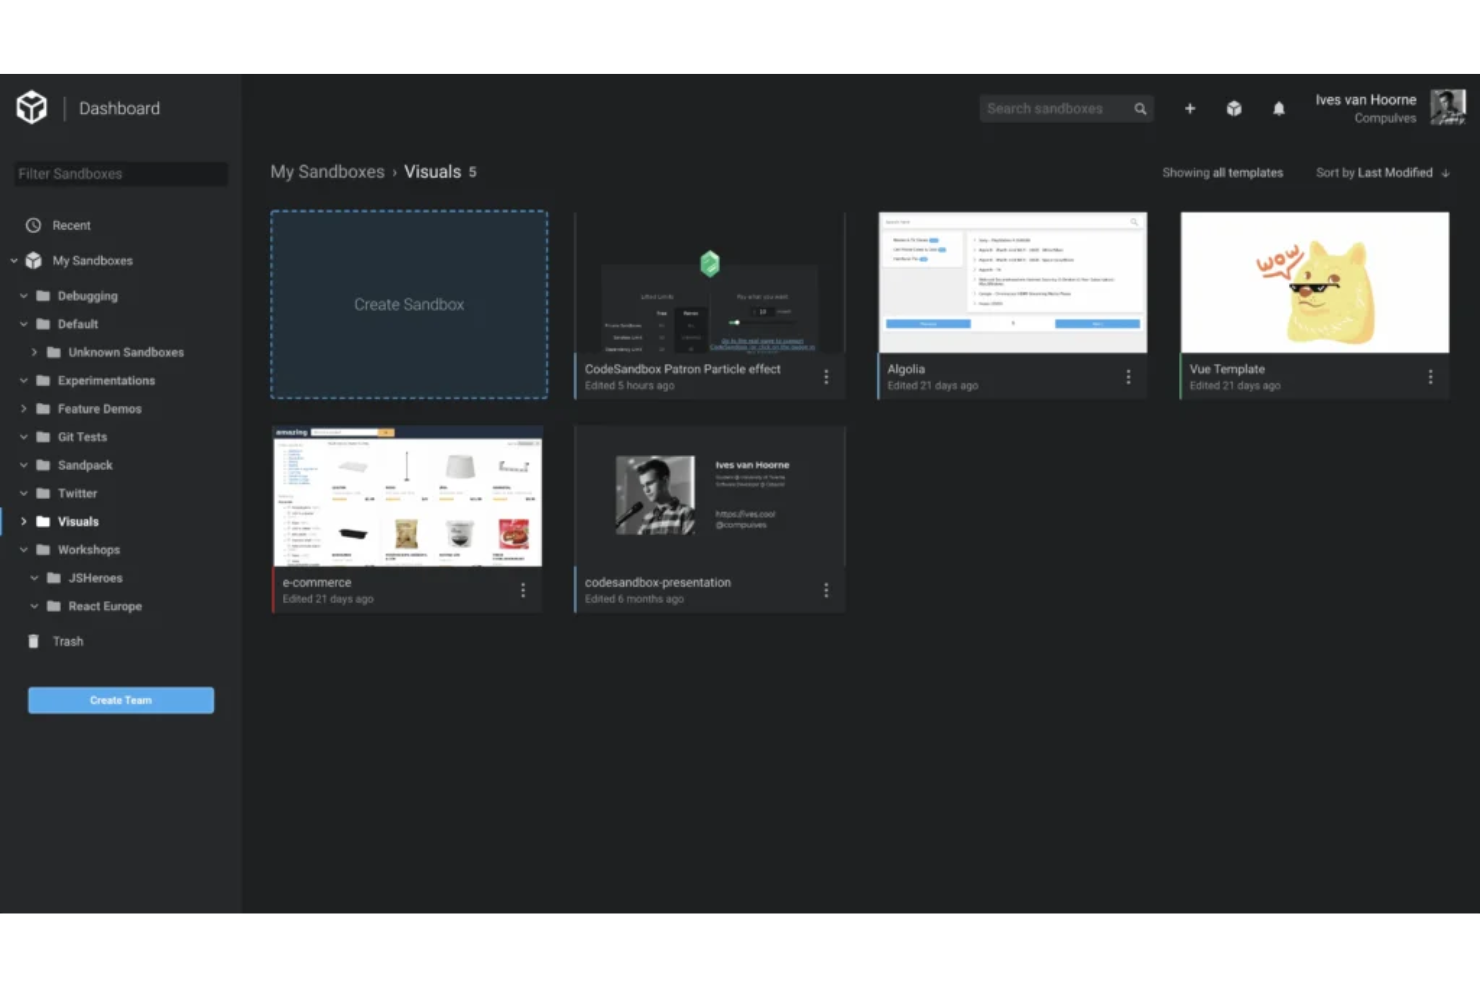Viewport: 1480px width, 987px height.
Task: Open the My Sandboxes breadcrumb link
Action: click(x=327, y=171)
